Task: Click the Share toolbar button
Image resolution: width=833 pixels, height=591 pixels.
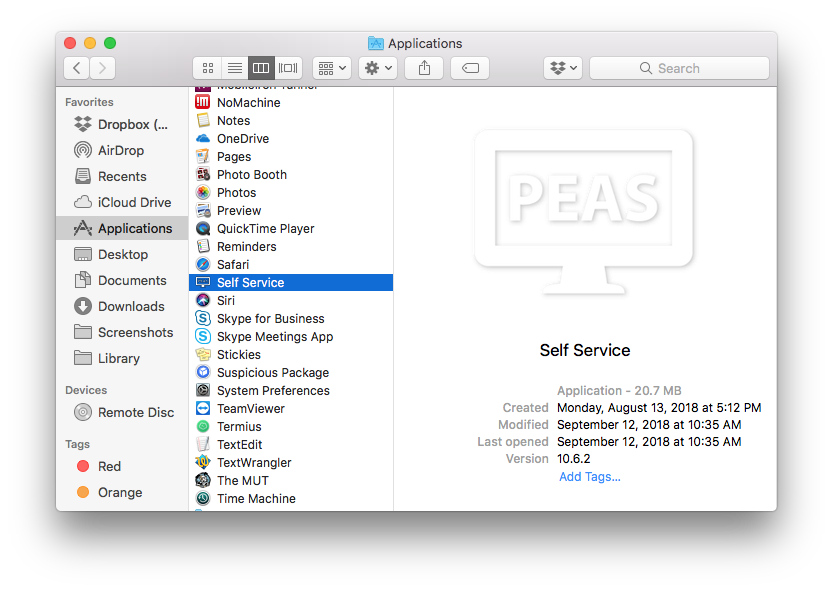Action: [x=424, y=68]
